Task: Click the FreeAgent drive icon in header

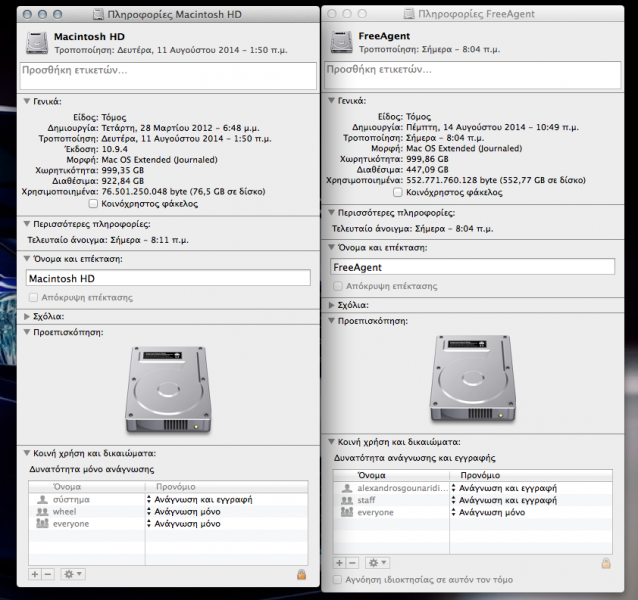Action: (x=341, y=42)
